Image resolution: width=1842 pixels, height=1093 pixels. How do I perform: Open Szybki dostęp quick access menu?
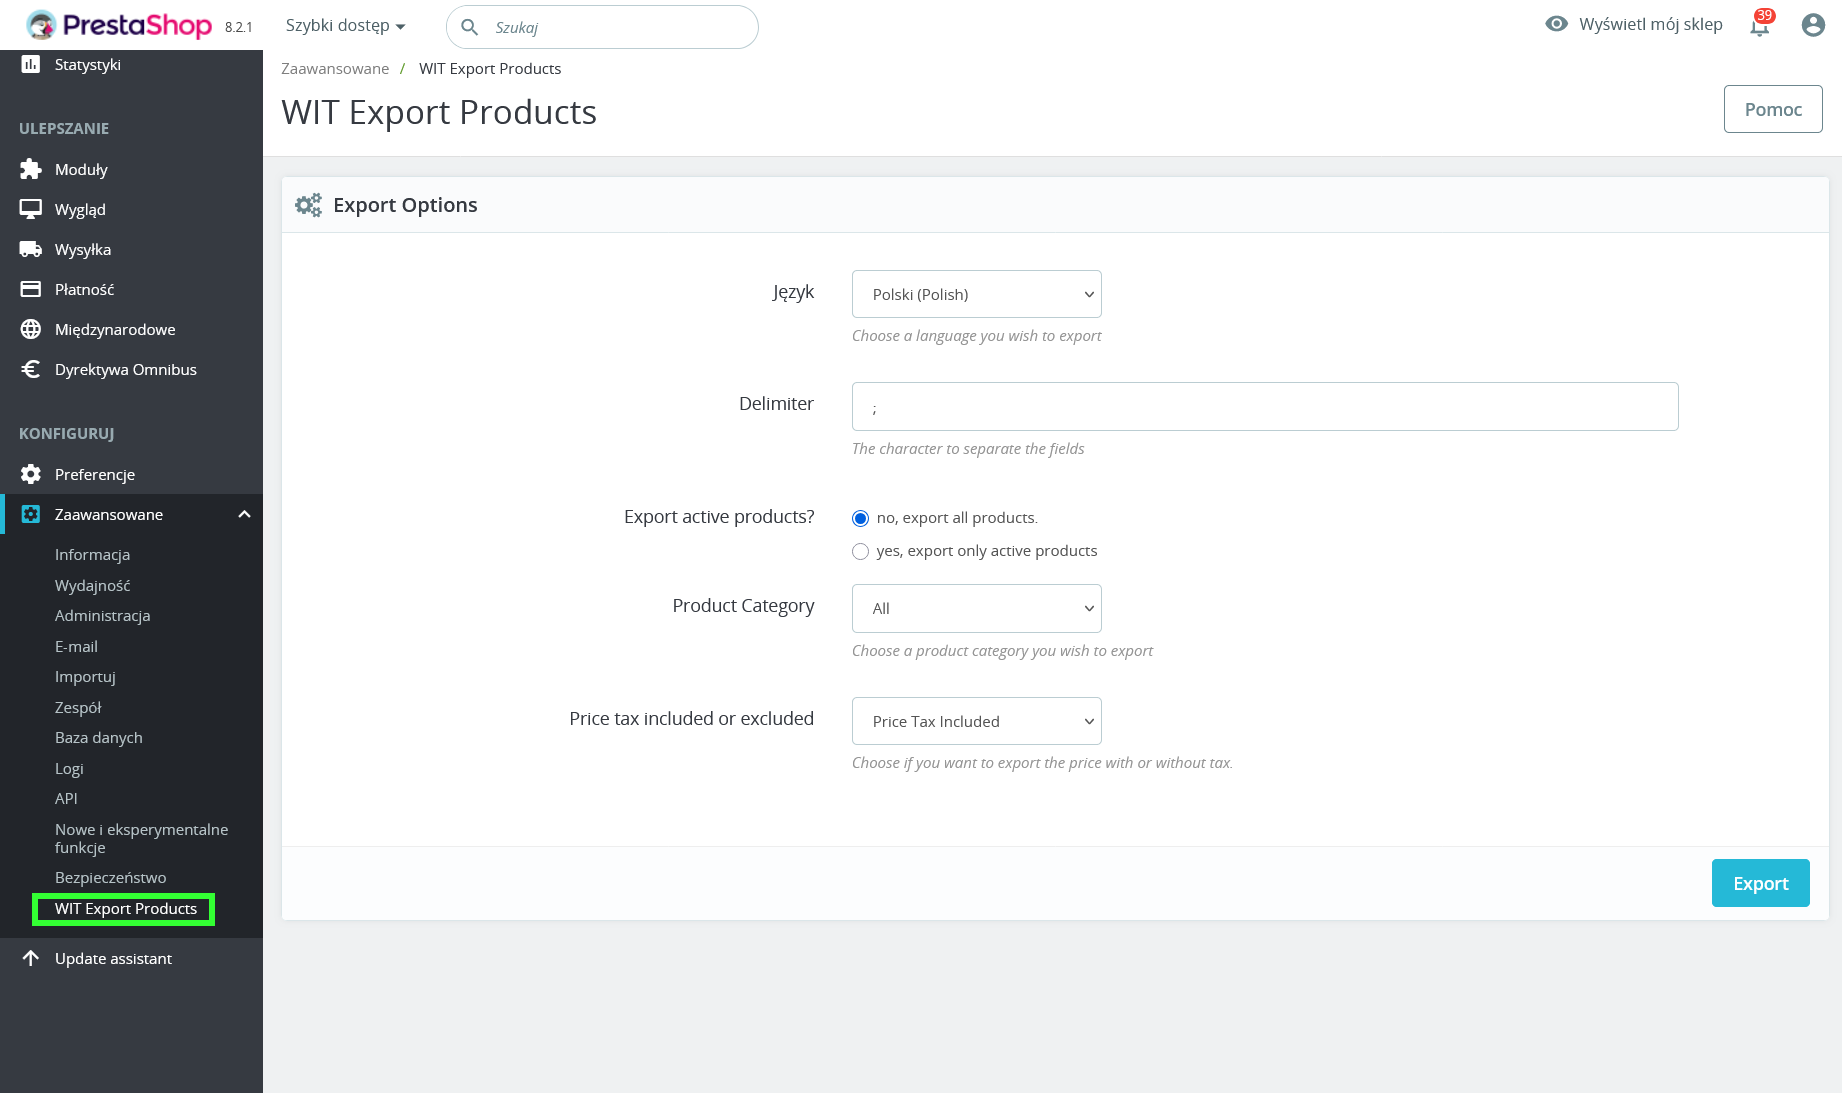[x=345, y=26]
